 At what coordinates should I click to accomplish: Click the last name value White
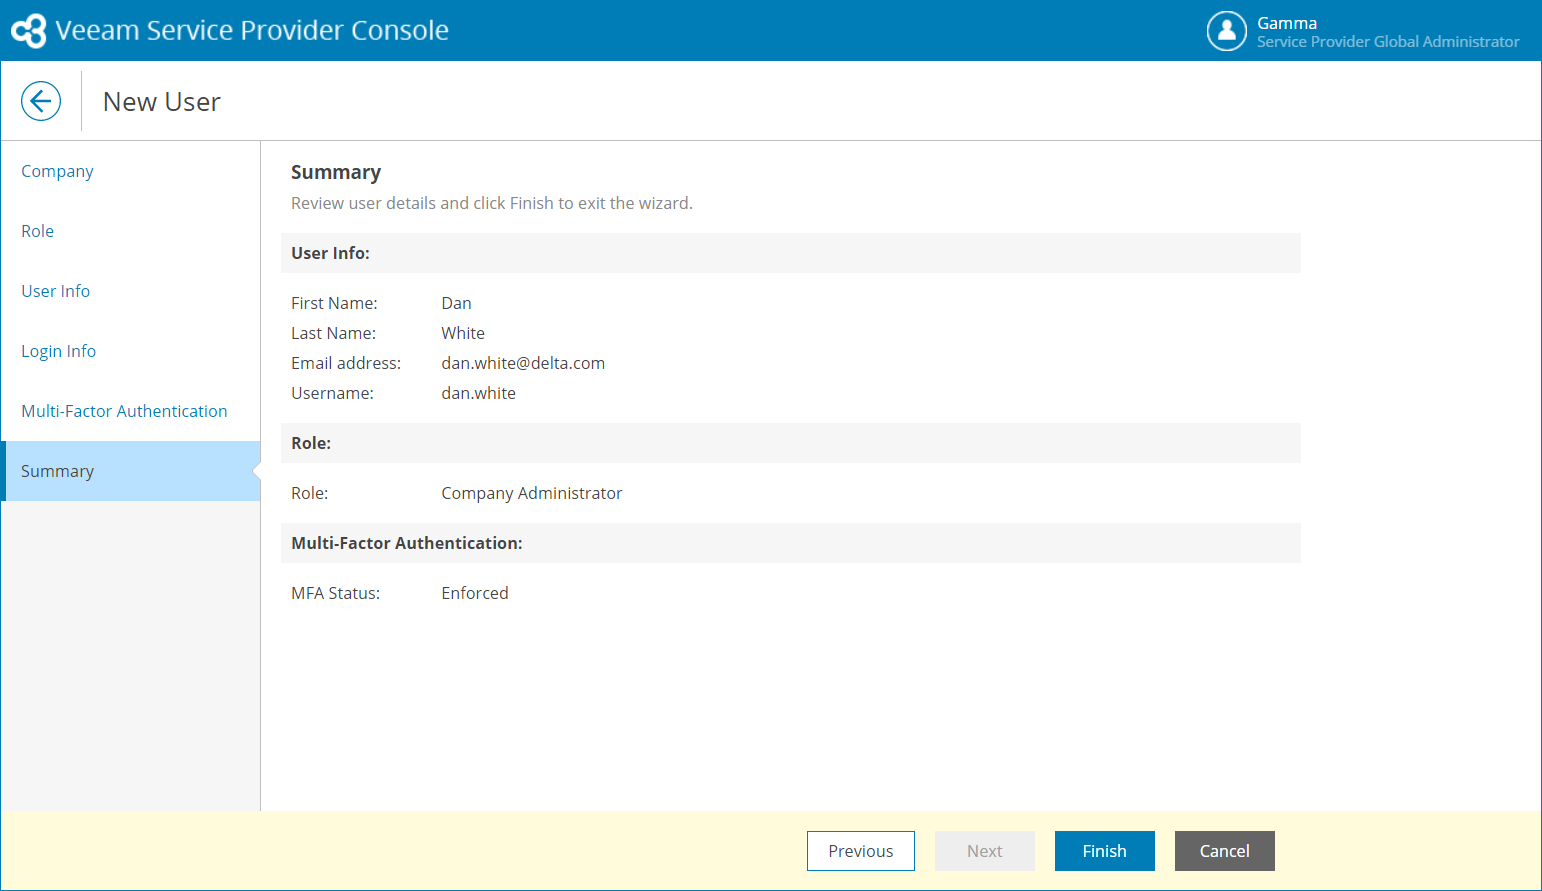click(463, 333)
